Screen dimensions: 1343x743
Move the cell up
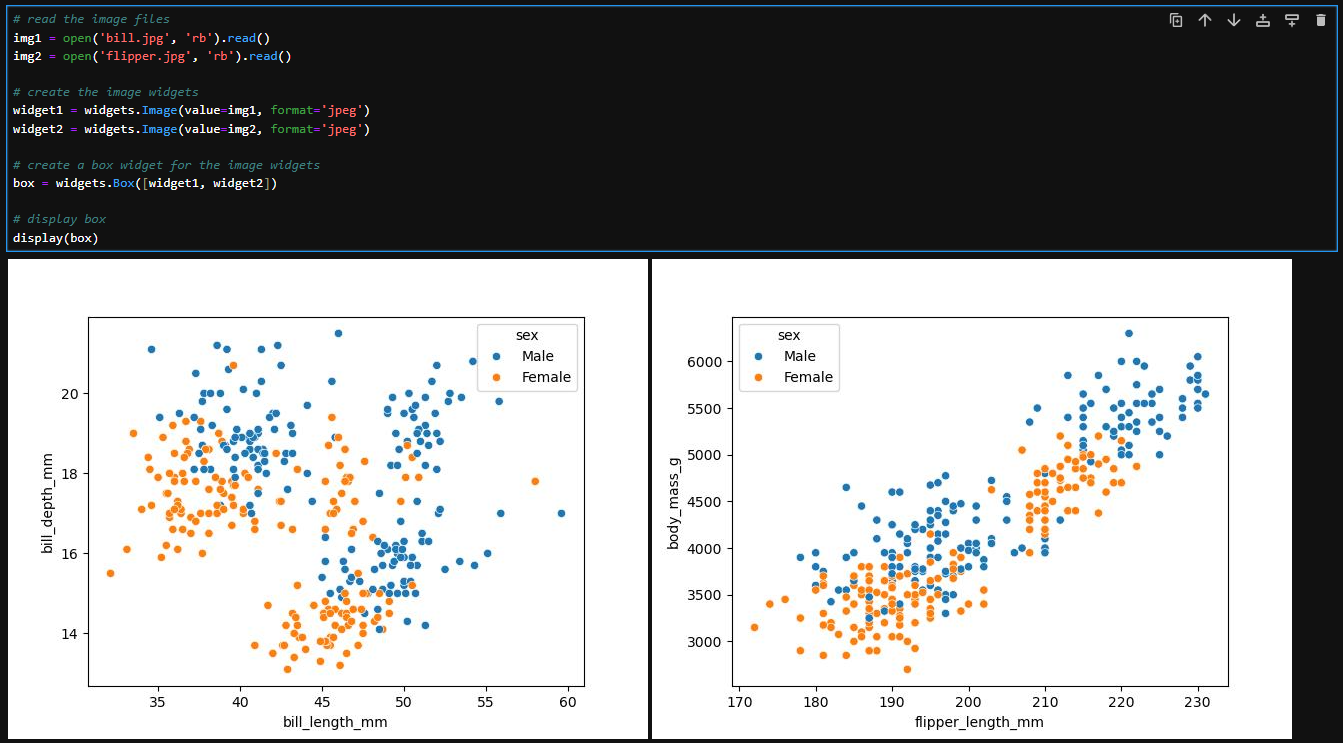pyautogui.click(x=1205, y=20)
